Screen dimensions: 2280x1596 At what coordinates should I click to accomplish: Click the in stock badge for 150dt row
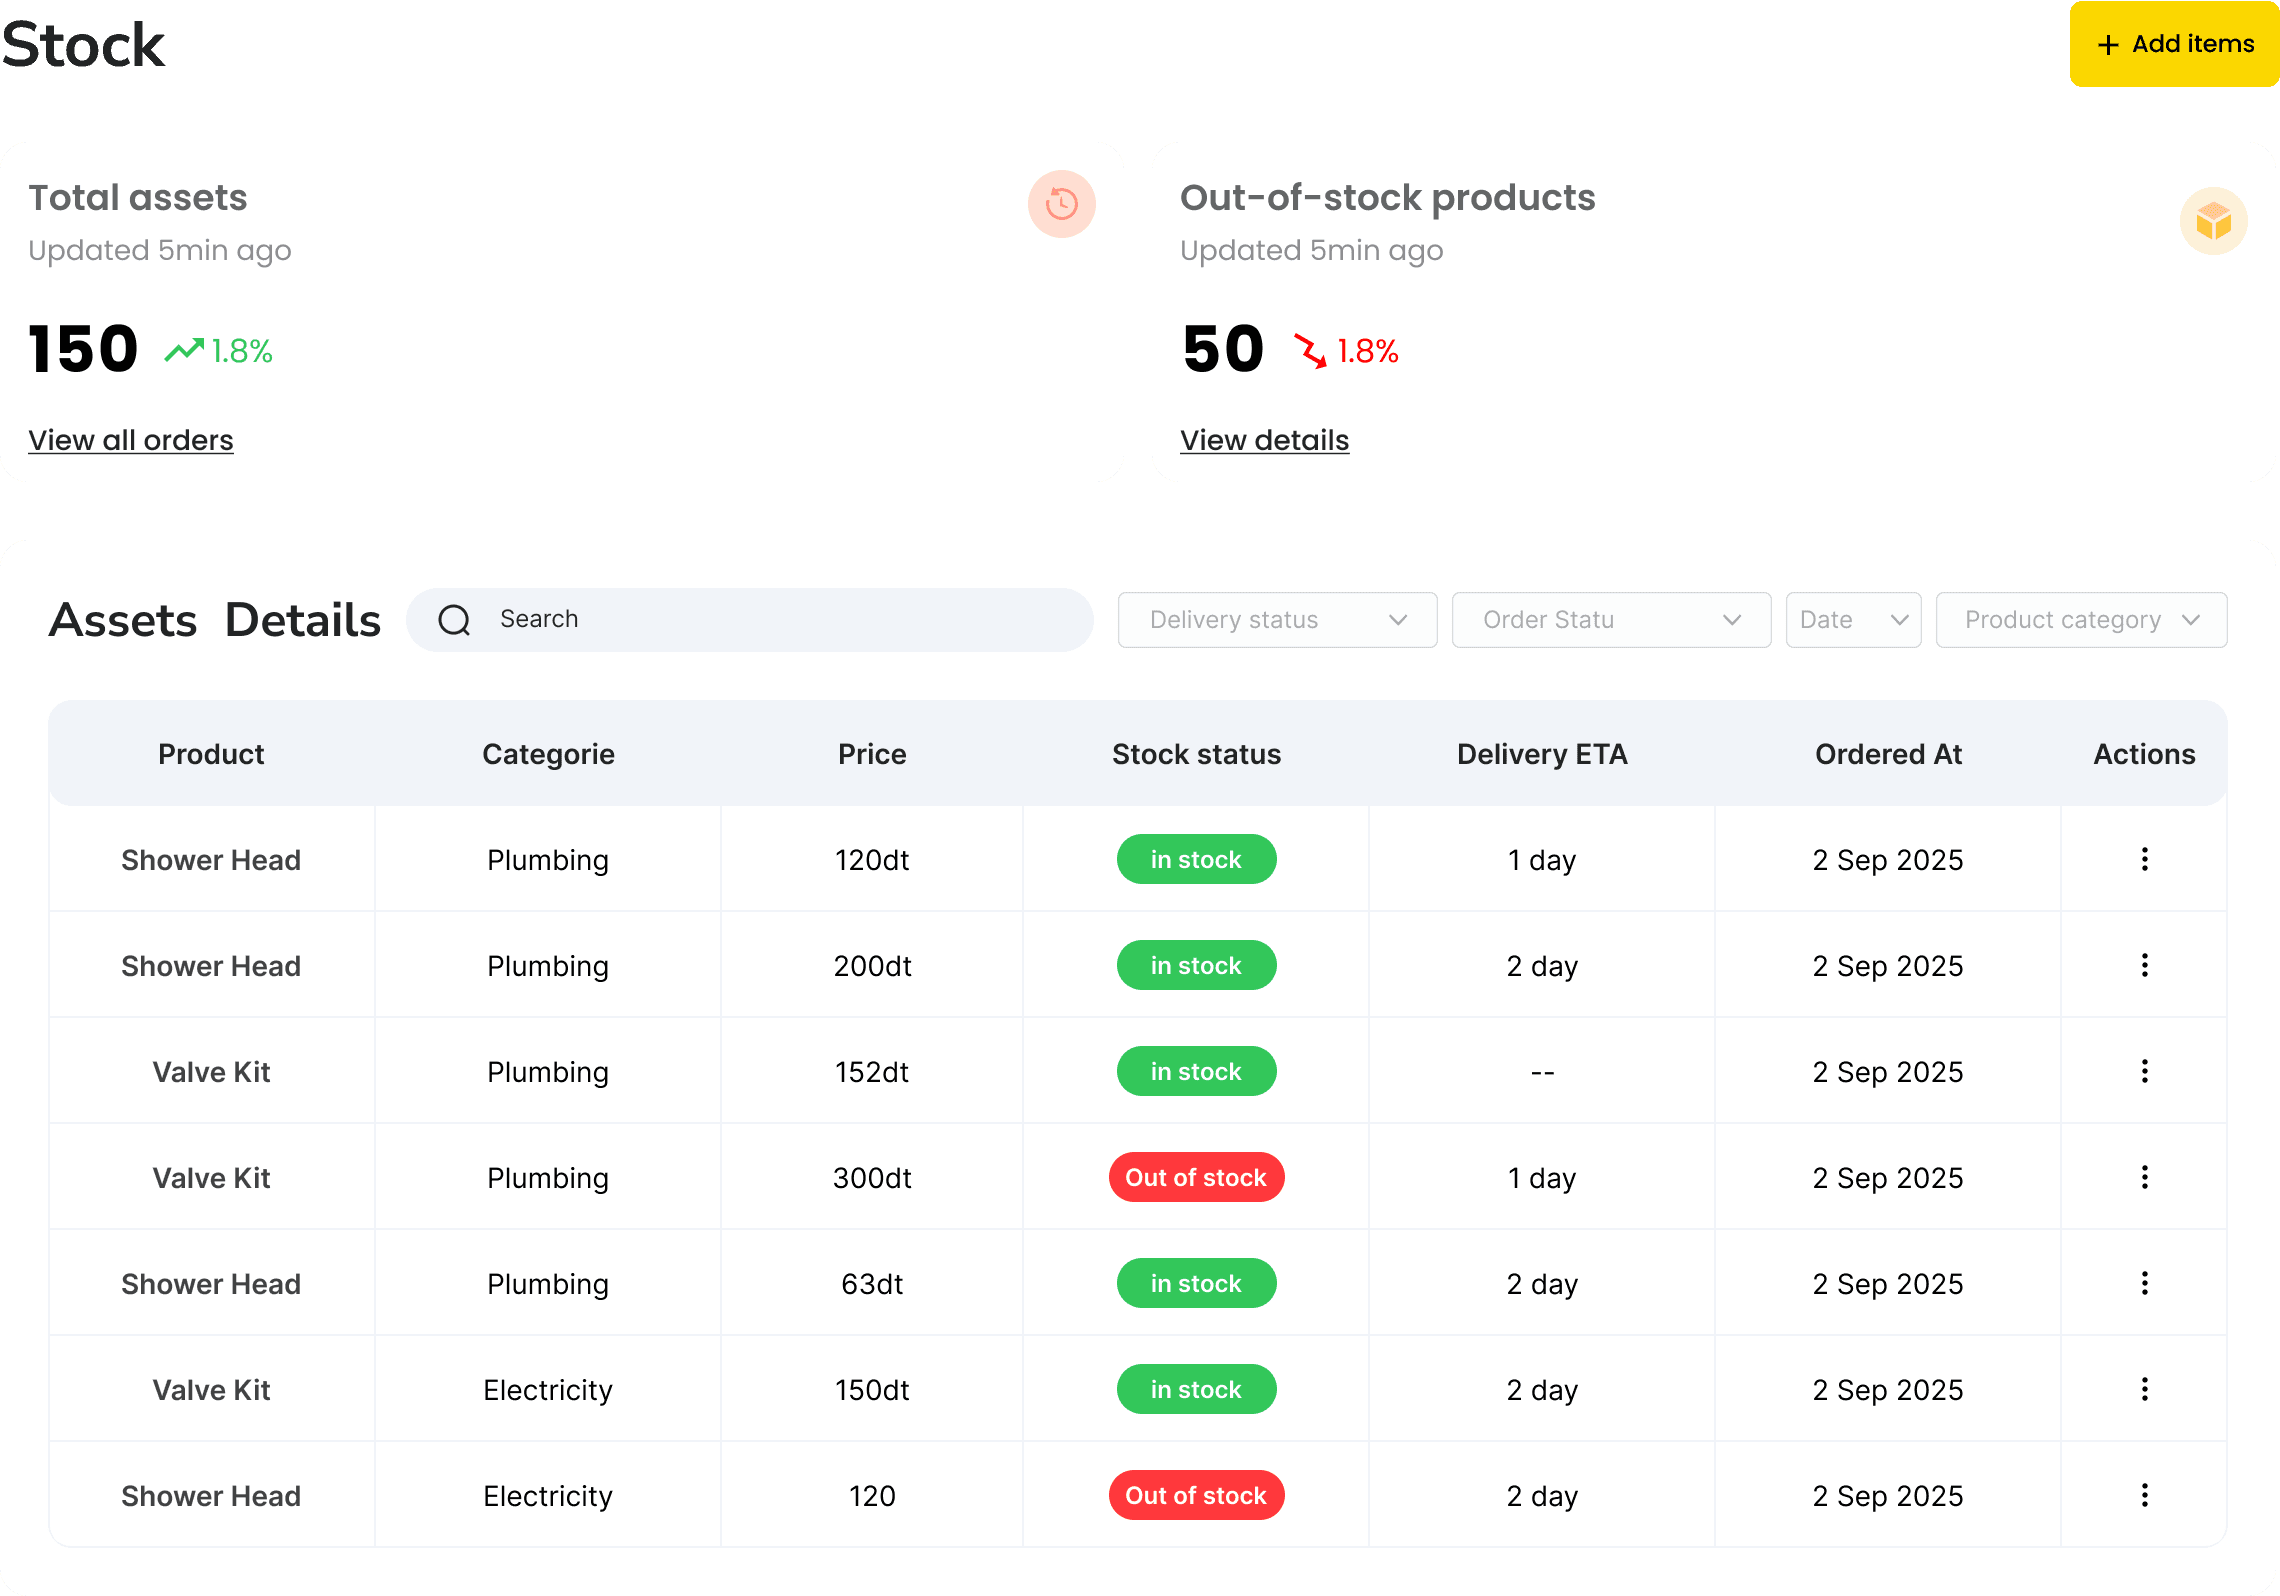pyautogui.click(x=1196, y=1389)
